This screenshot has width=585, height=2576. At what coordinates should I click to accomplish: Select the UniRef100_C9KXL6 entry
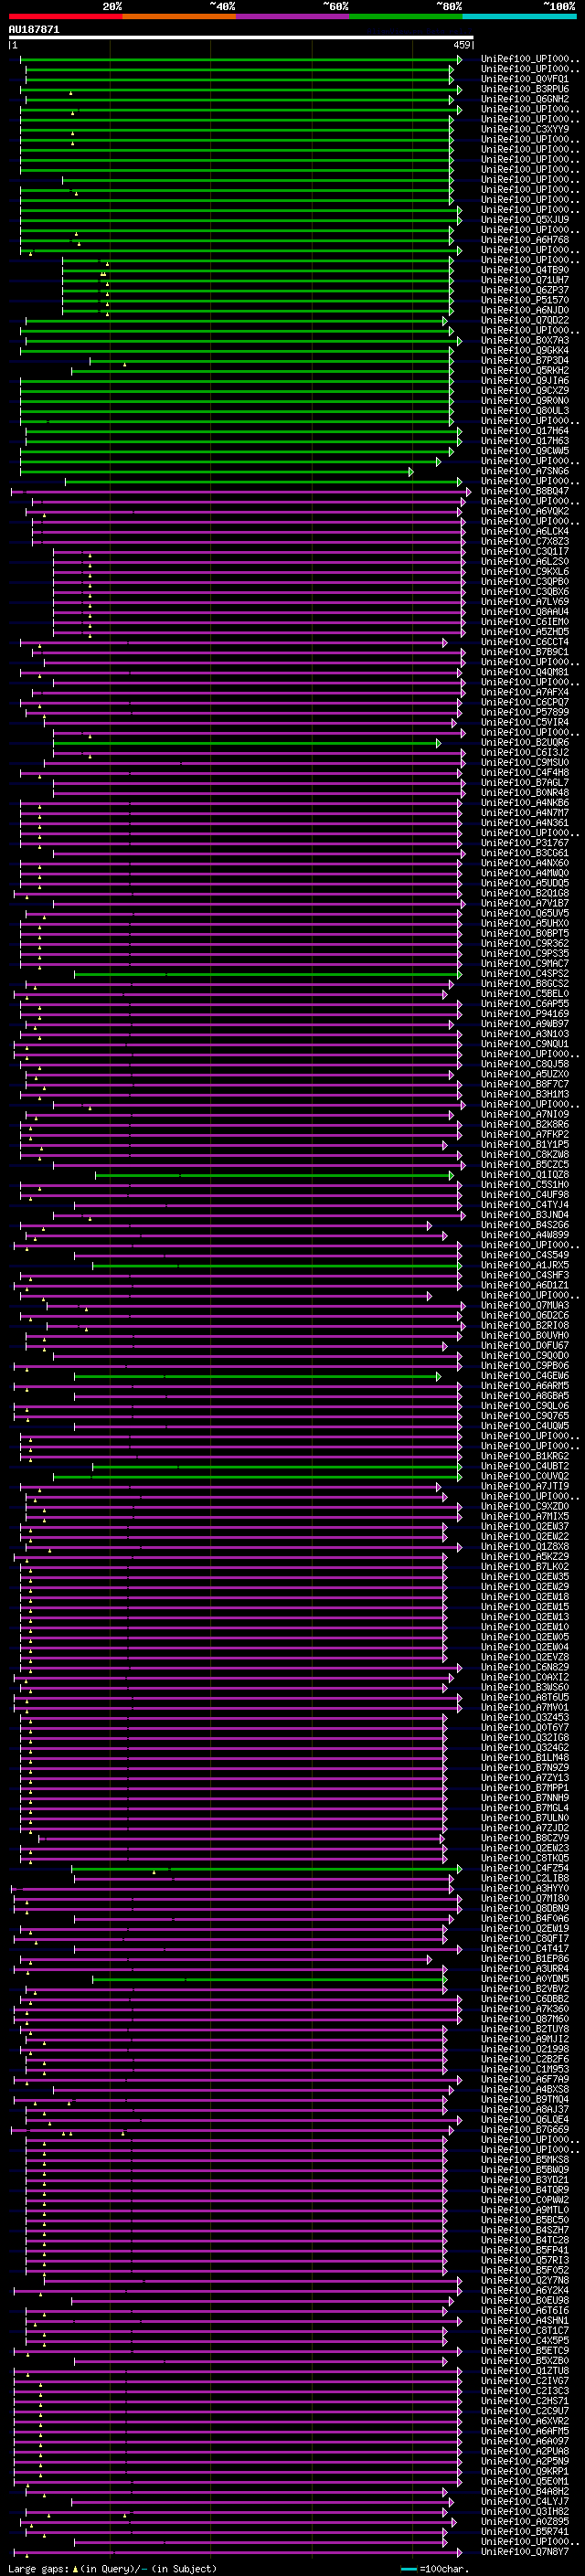point(525,572)
